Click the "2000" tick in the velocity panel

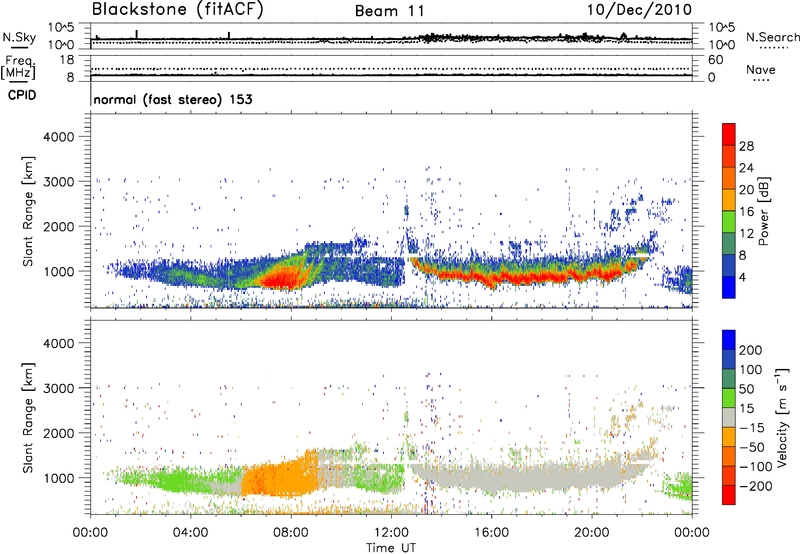coord(58,433)
